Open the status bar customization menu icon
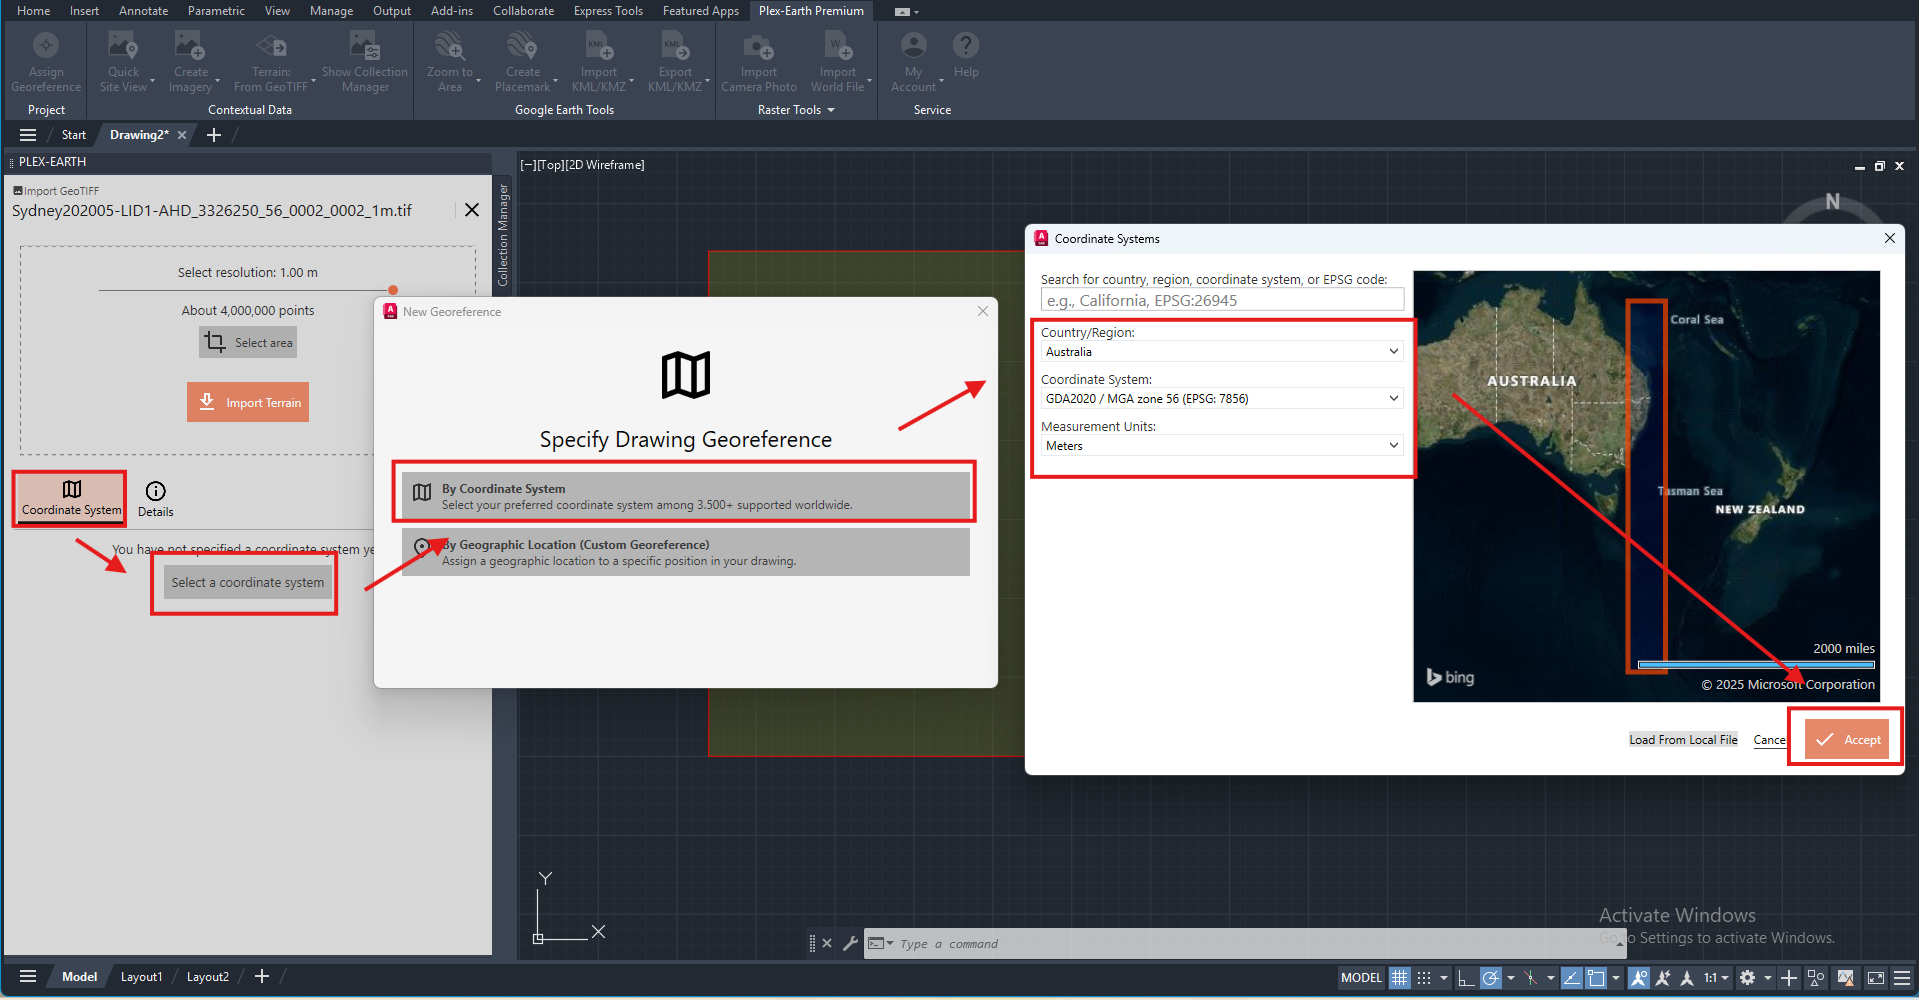 1902,978
